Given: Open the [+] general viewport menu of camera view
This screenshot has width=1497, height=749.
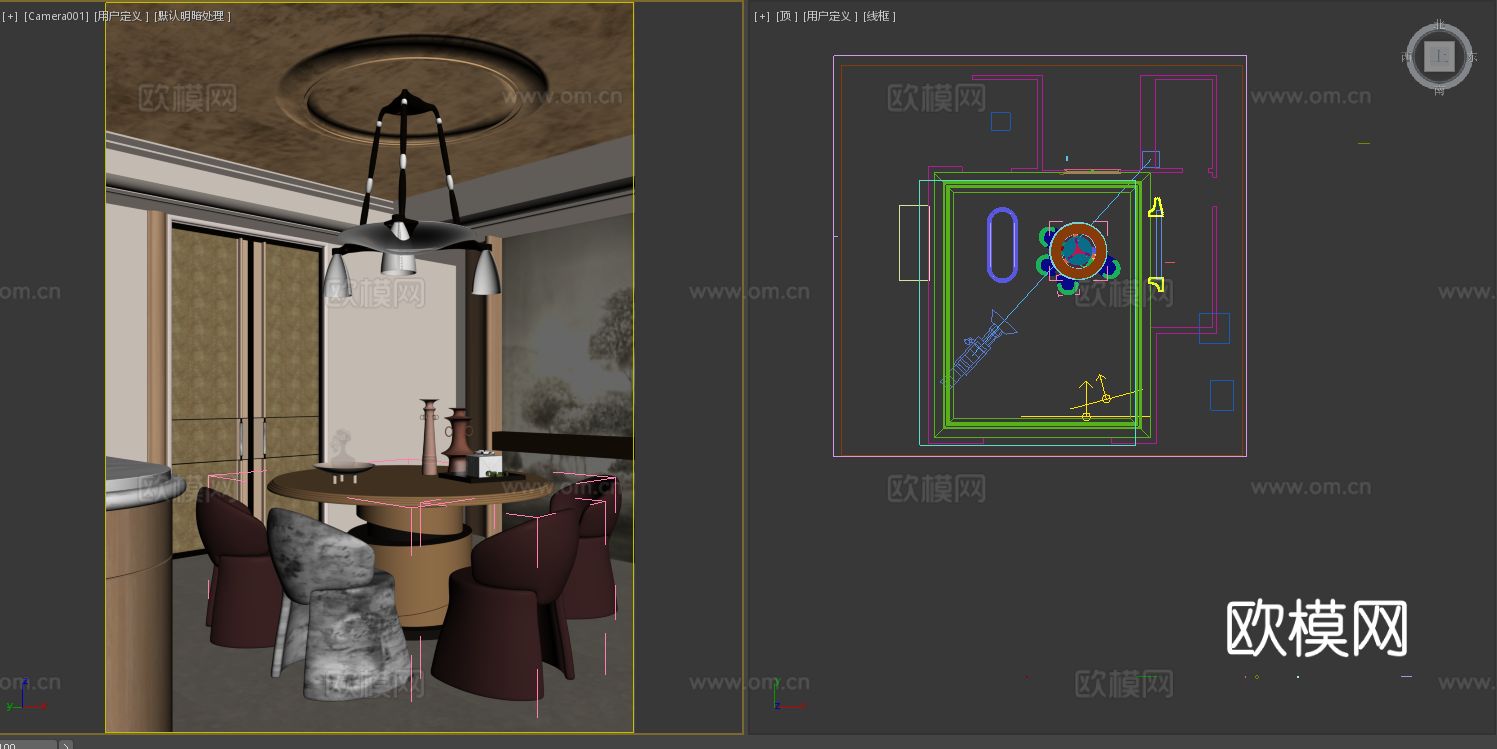Looking at the screenshot, I should (10, 16).
